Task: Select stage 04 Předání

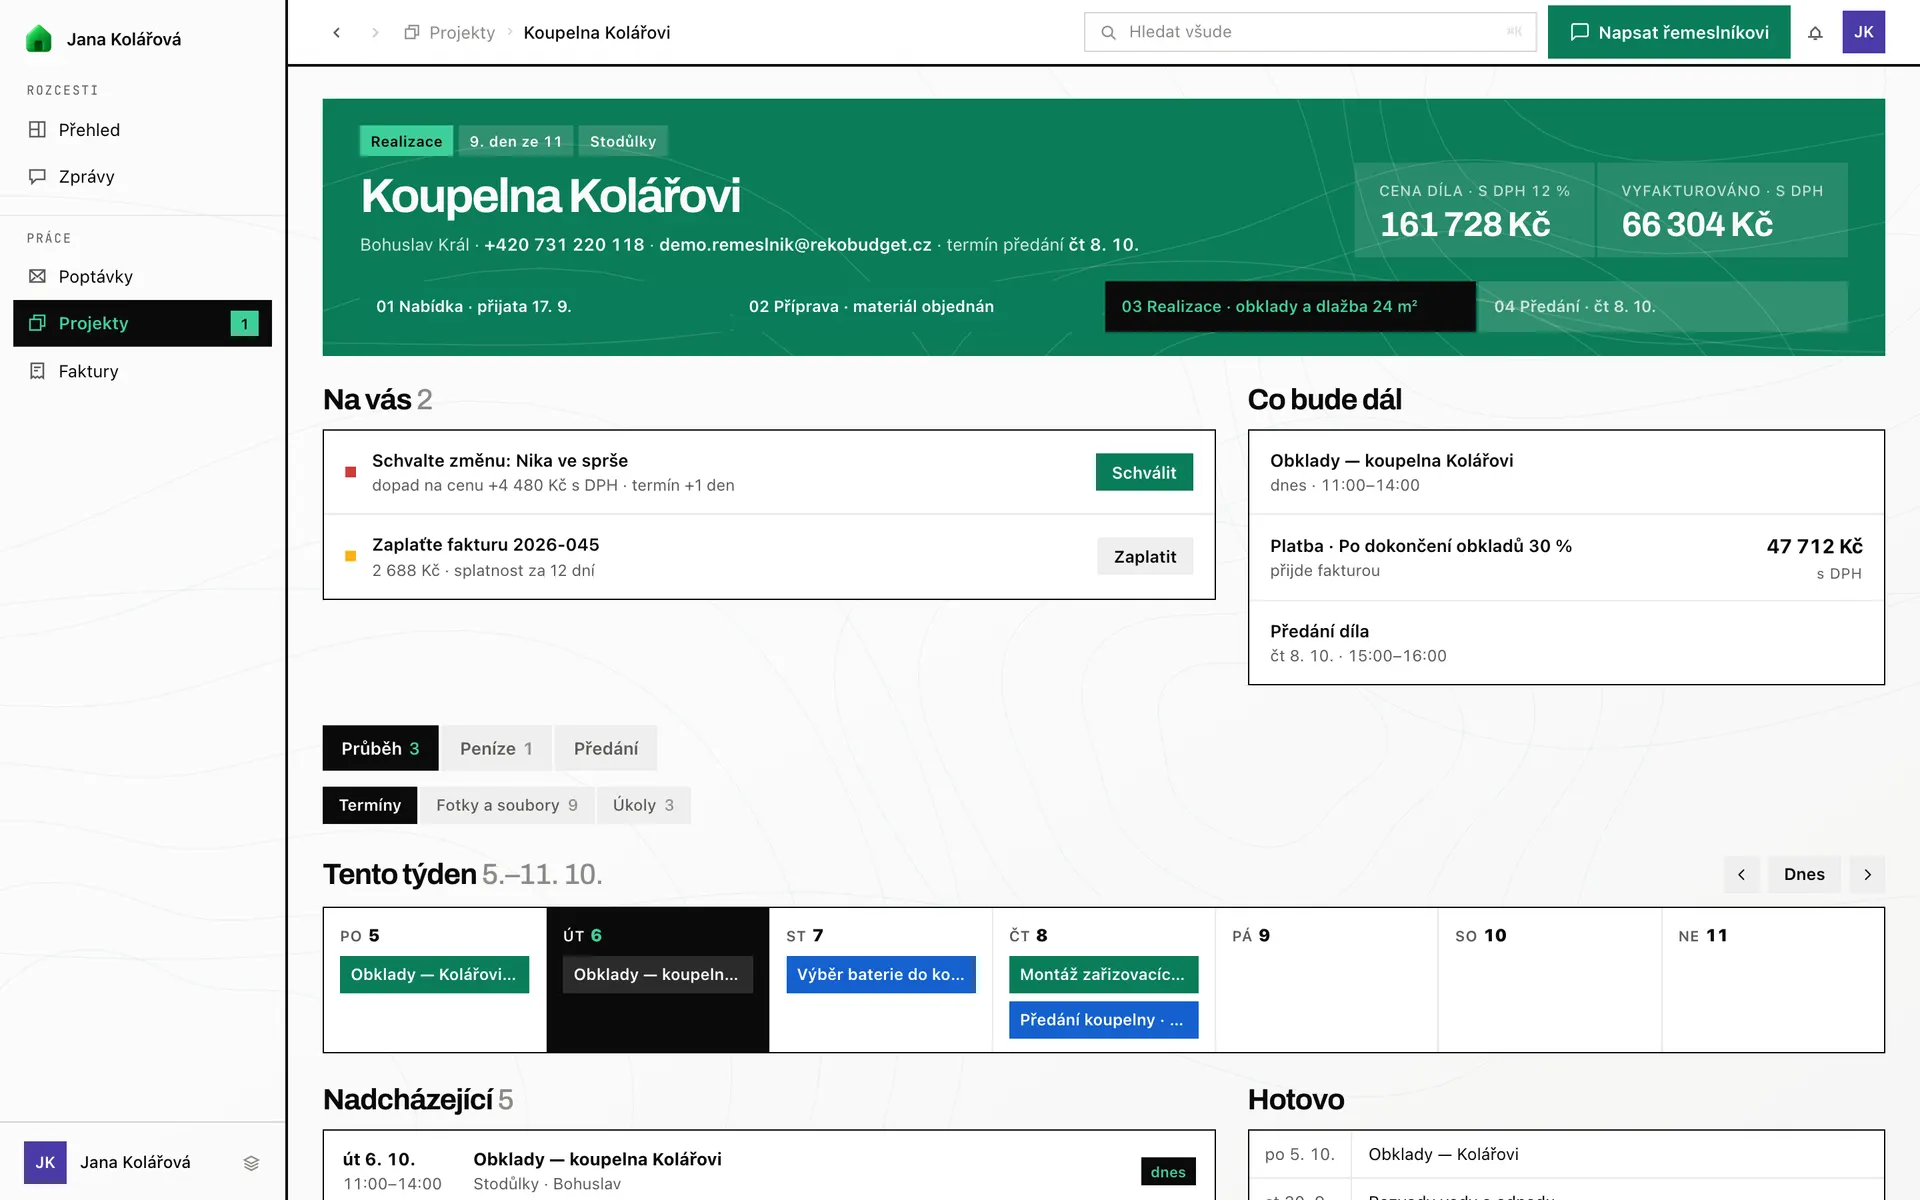Action: [x=1662, y=306]
